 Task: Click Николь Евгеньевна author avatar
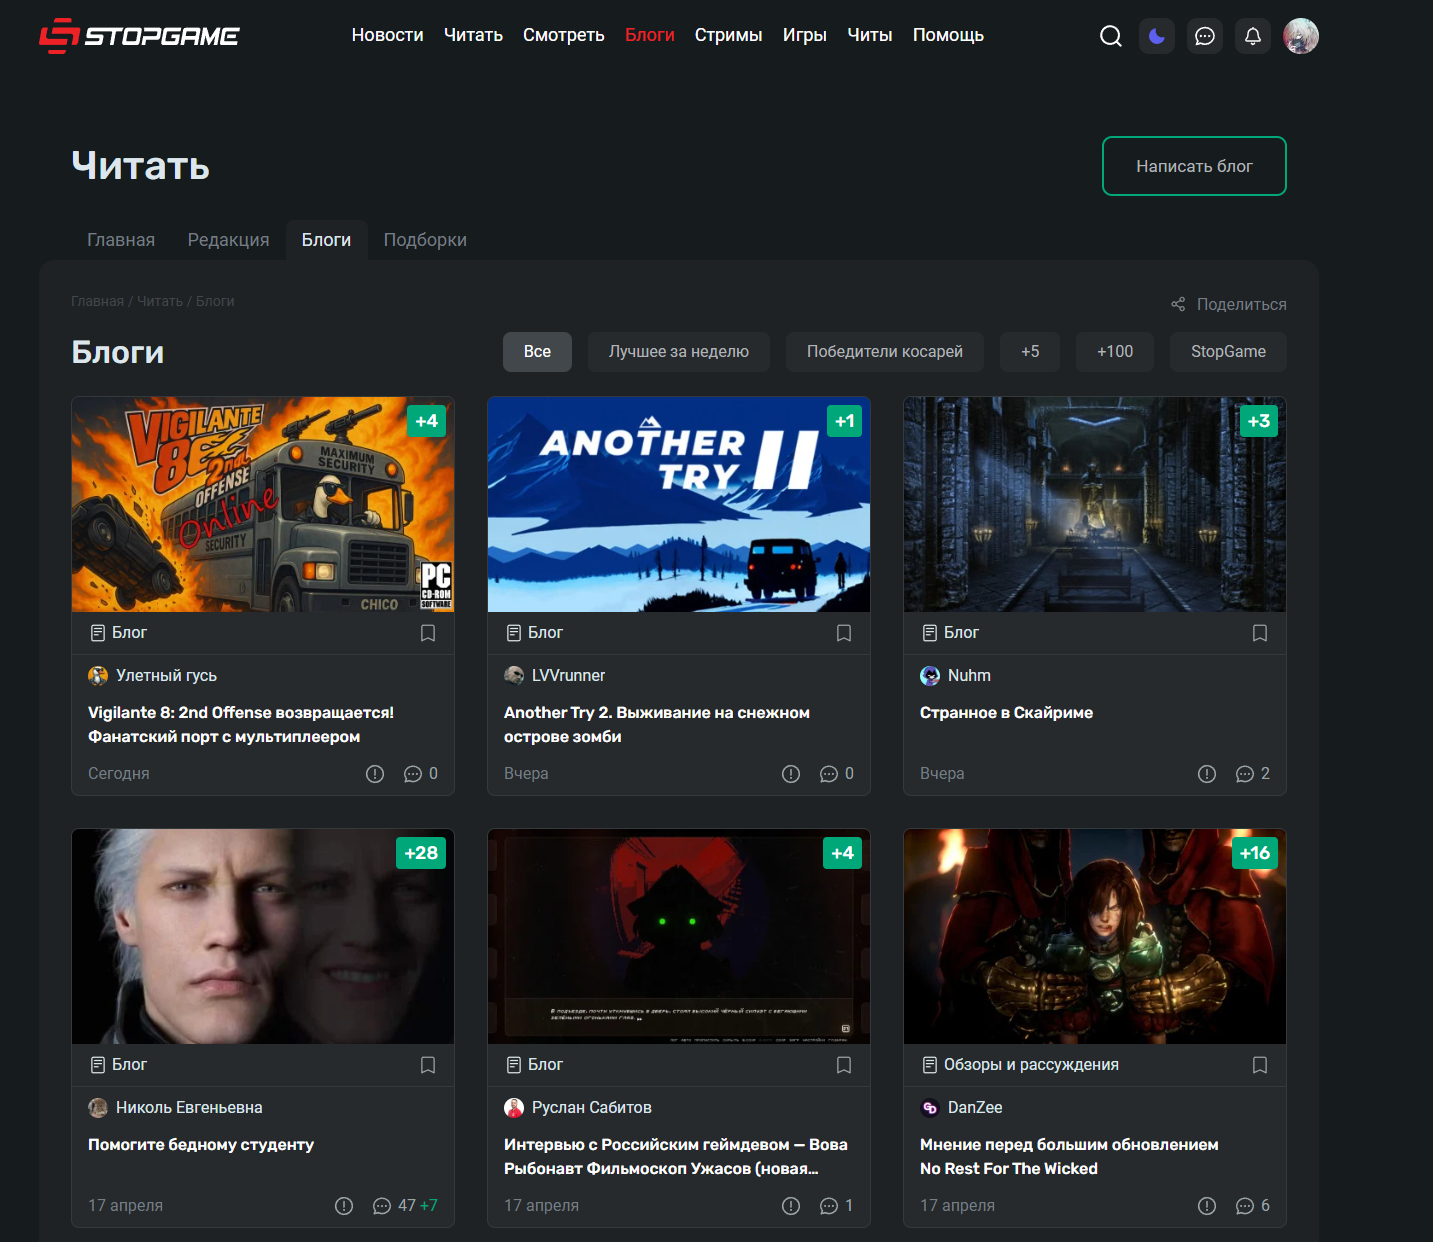98,1108
